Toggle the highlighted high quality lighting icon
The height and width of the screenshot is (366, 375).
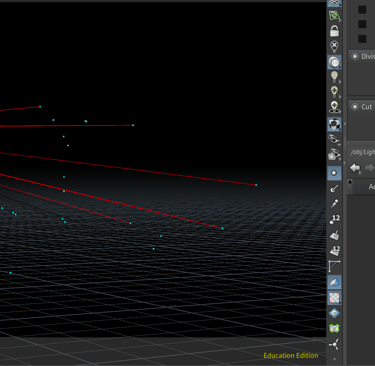334,62
